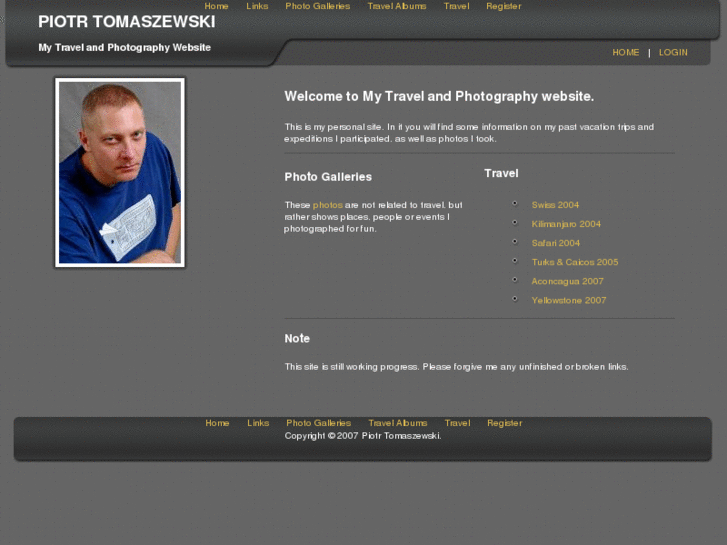727x545 pixels.
Task: Select Travel in the top navigation bar
Action: pyautogui.click(x=456, y=6)
